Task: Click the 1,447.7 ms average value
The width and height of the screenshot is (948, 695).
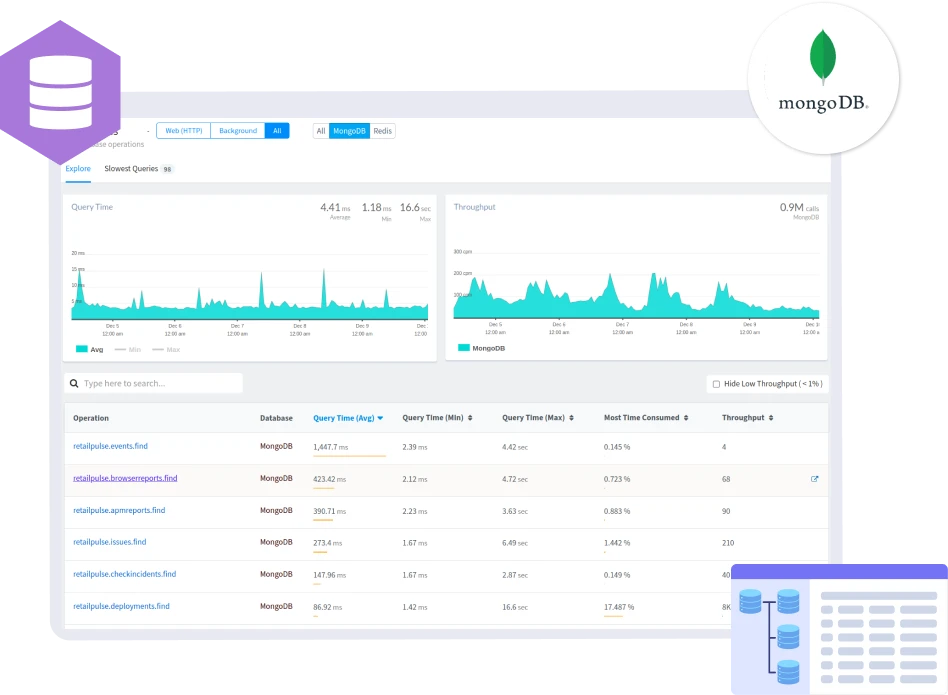Action: pos(331,447)
